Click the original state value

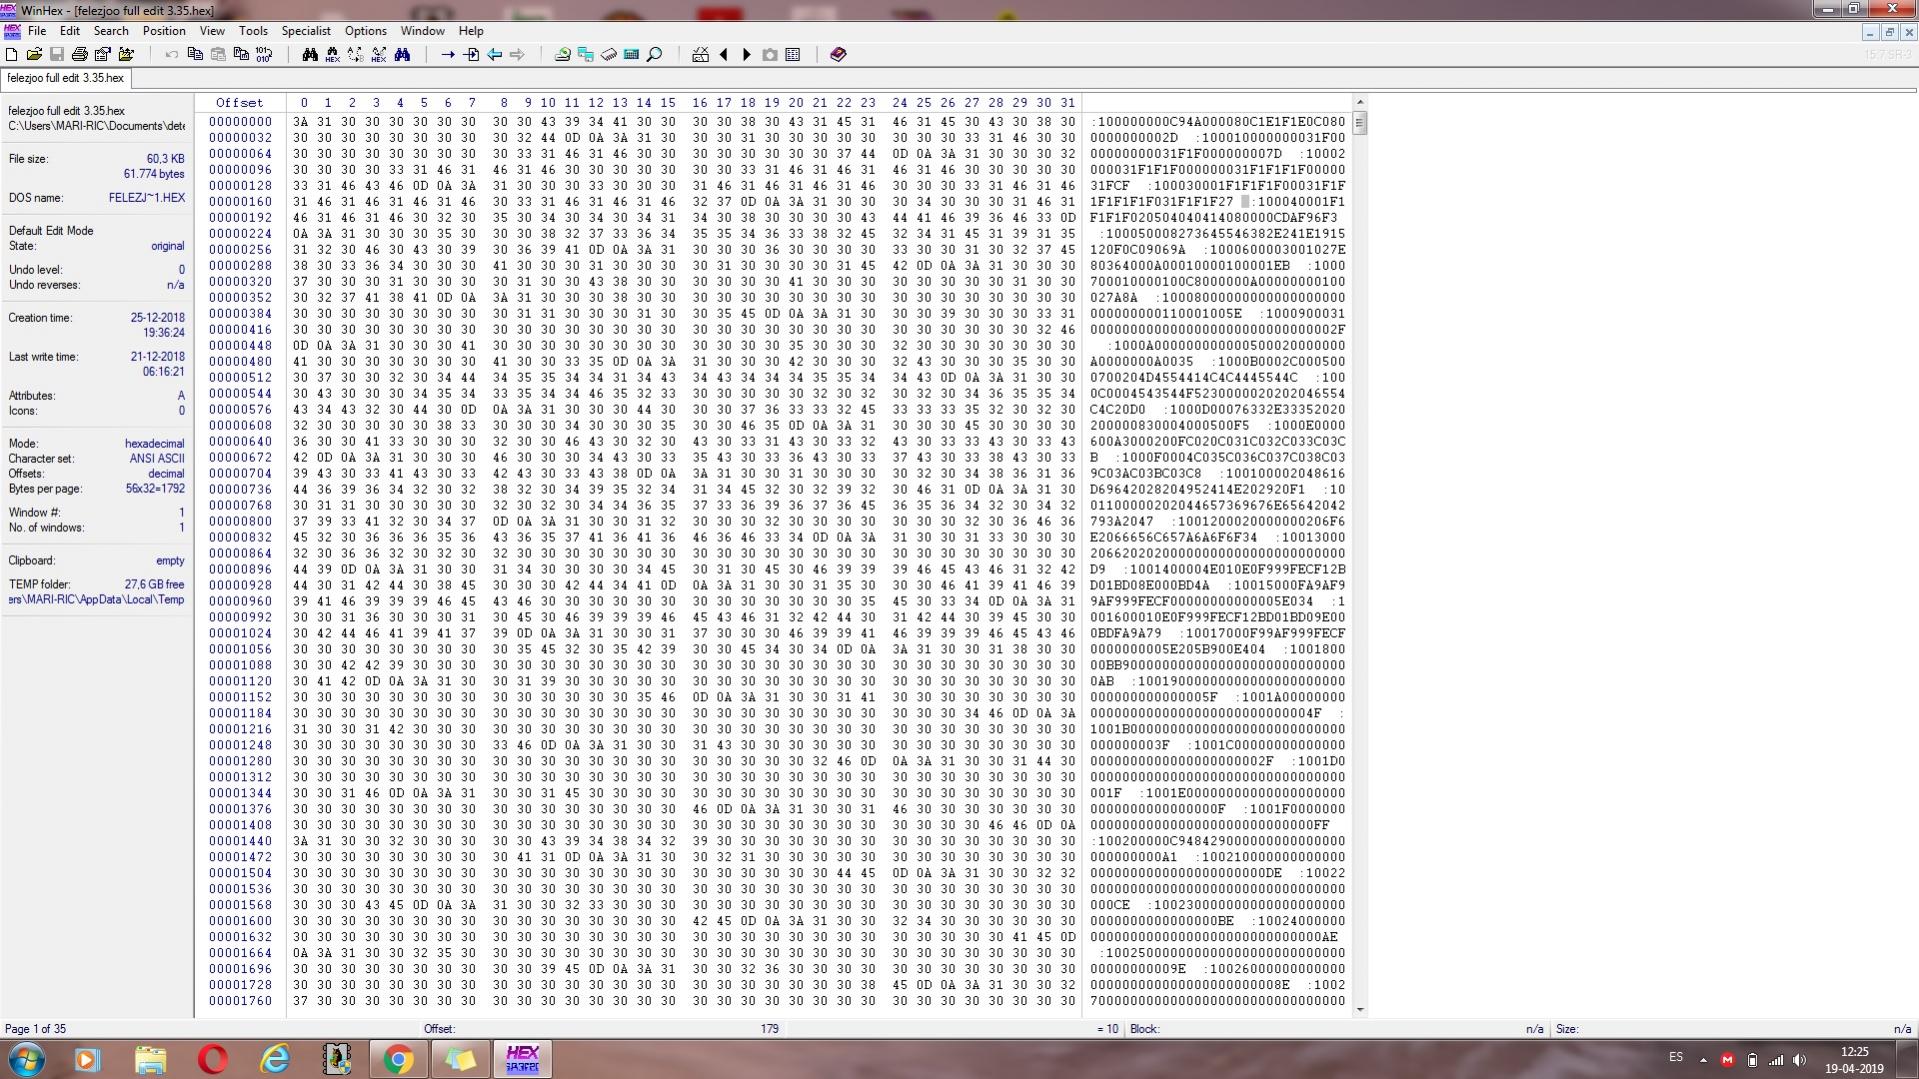pos(167,246)
